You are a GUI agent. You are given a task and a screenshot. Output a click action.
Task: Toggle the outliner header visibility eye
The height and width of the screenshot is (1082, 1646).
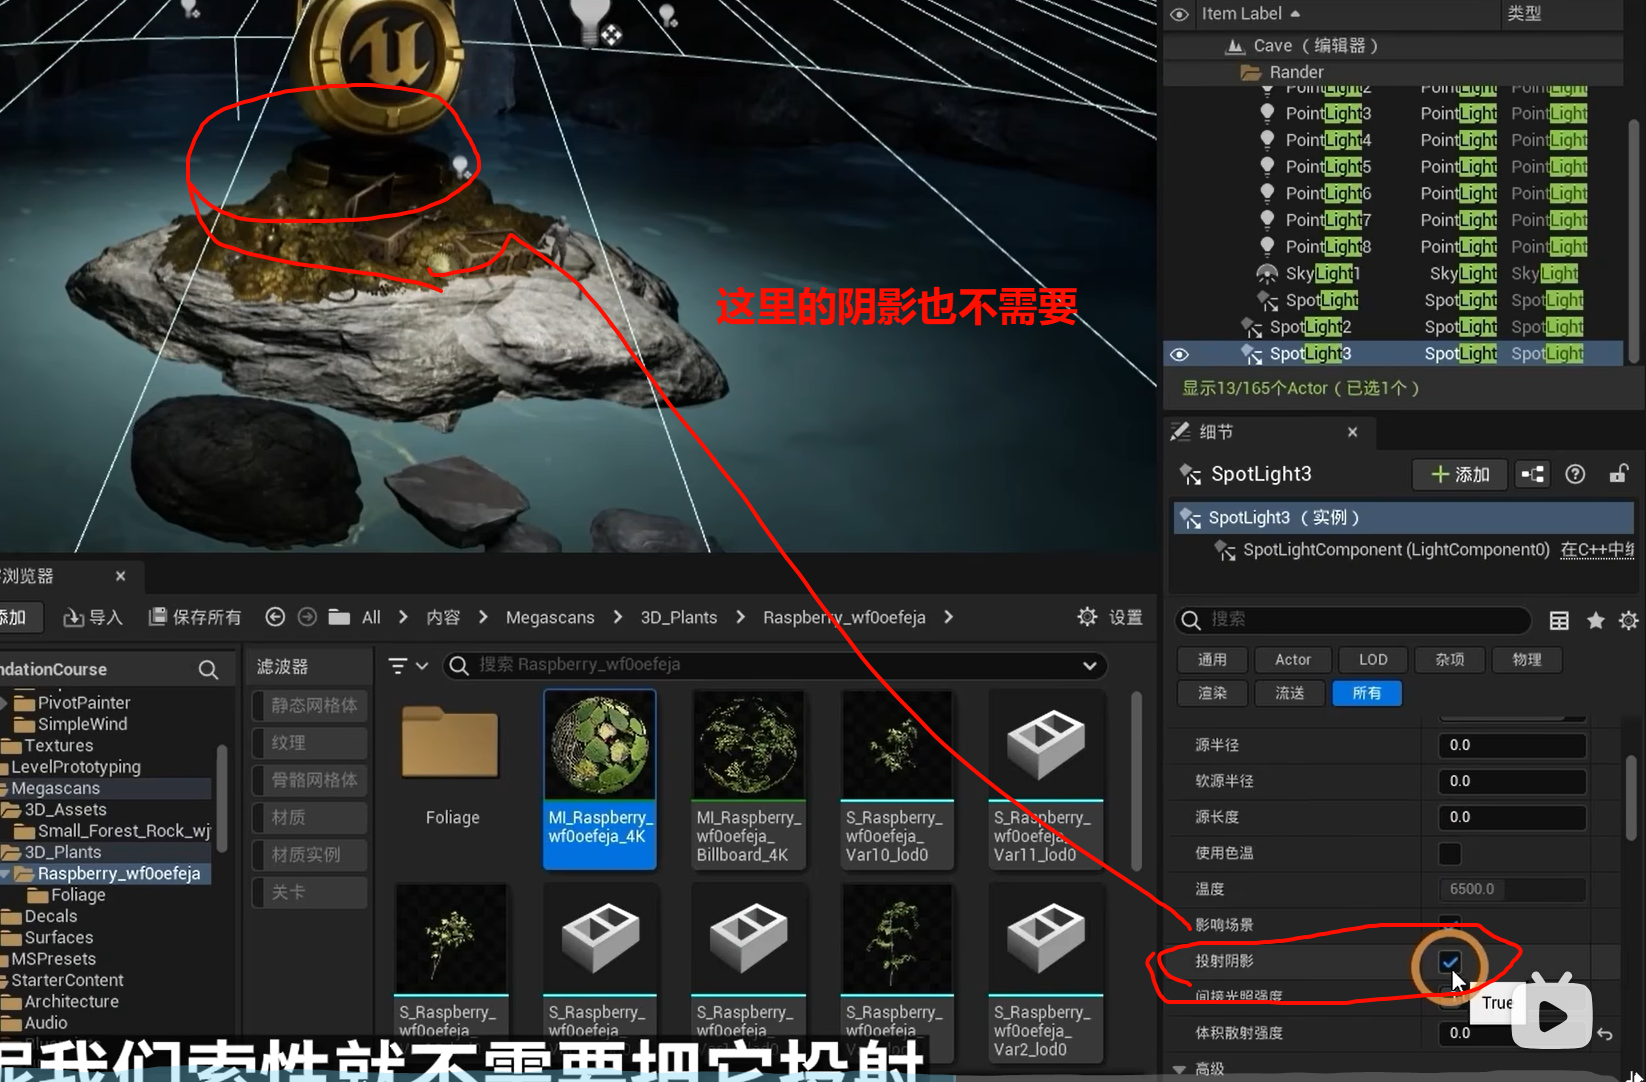pos(1180,14)
